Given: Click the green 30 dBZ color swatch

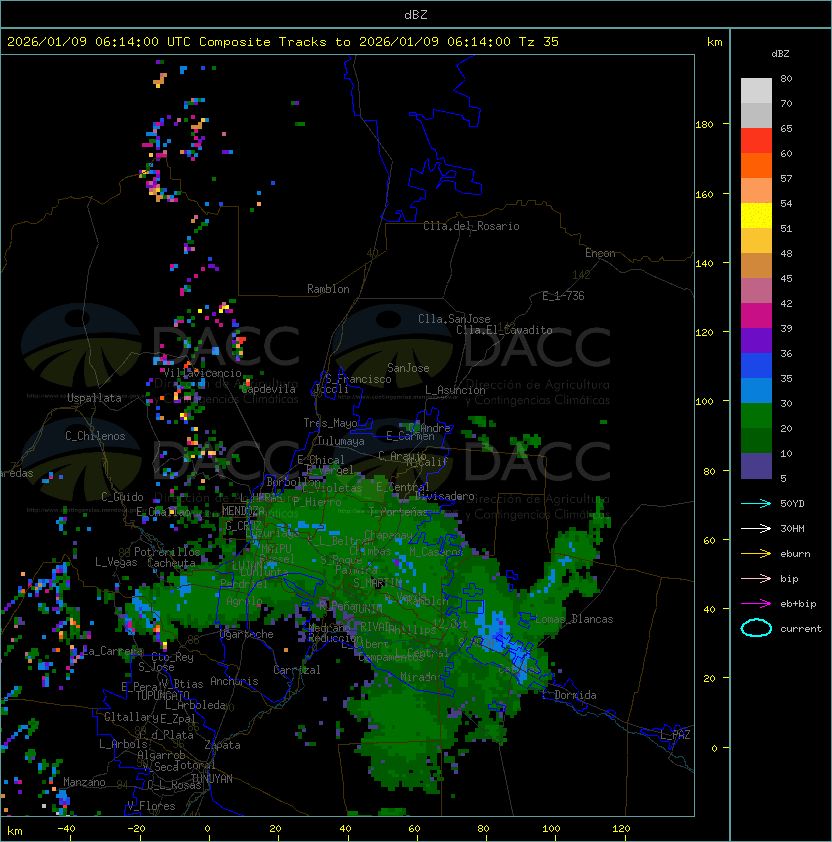Looking at the screenshot, I should click(x=756, y=415).
